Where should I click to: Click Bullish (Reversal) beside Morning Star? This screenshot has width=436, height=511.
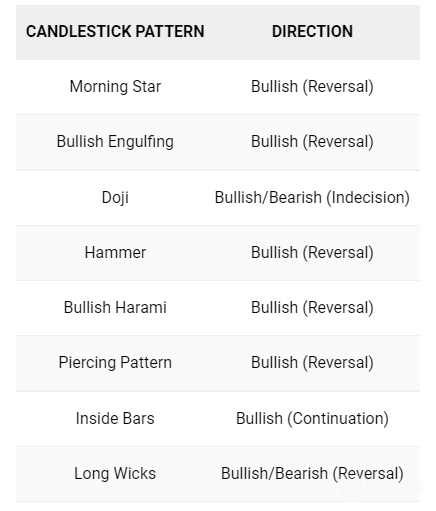312,87
